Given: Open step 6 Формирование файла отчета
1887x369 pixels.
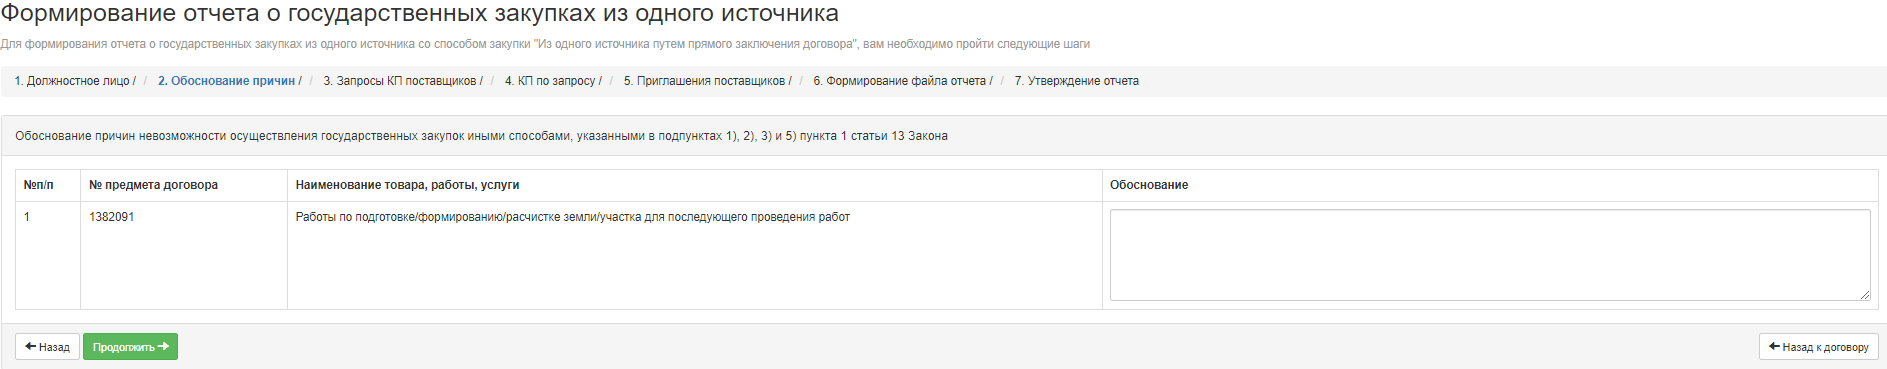Looking at the screenshot, I should (x=899, y=81).
